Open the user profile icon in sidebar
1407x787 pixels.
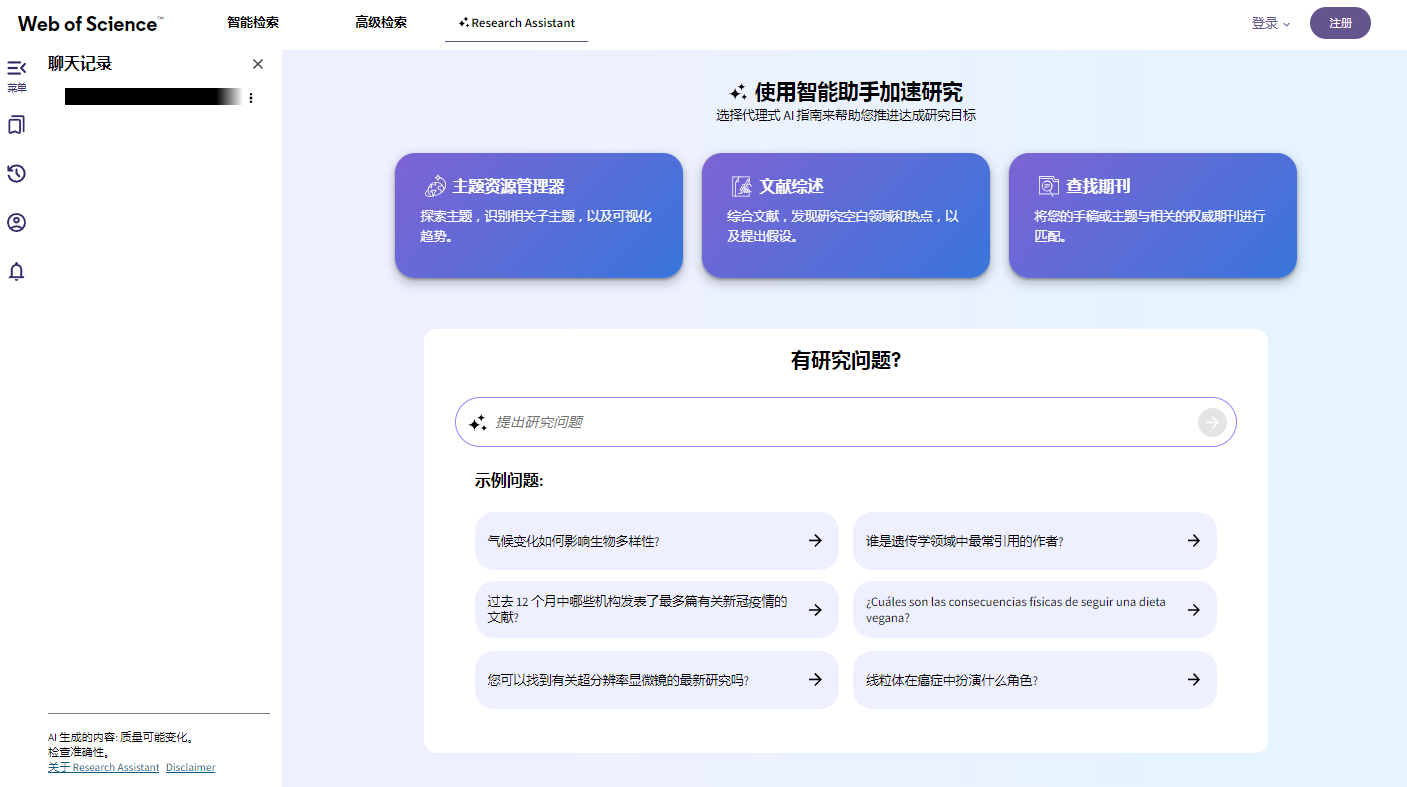pyautogui.click(x=16, y=222)
